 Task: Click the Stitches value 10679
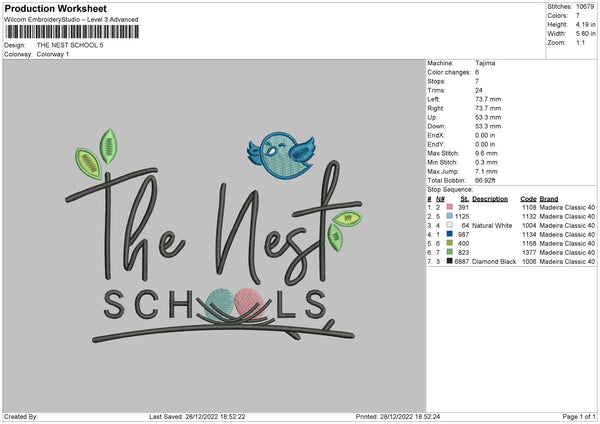coord(585,7)
